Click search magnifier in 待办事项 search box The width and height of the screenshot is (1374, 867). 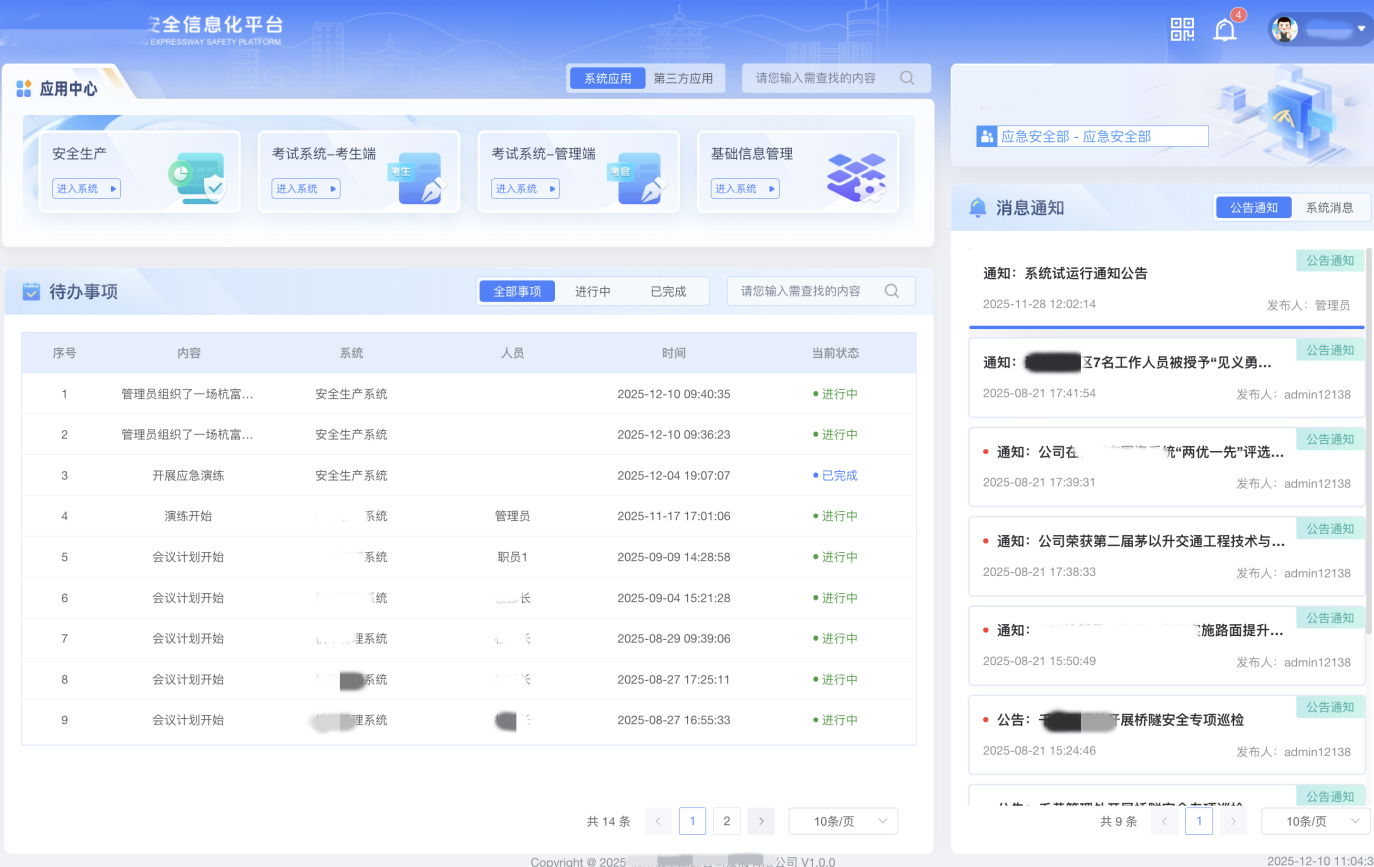click(892, 291)
